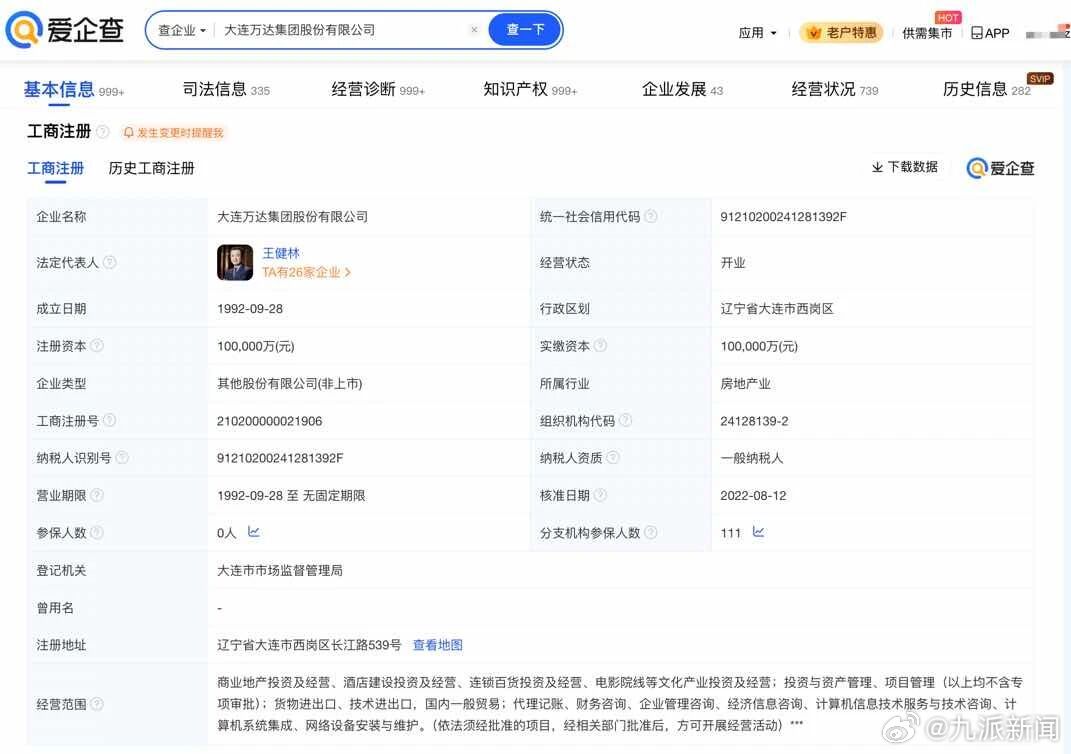Switch to the 经营状况 tab

coord(835,89)
